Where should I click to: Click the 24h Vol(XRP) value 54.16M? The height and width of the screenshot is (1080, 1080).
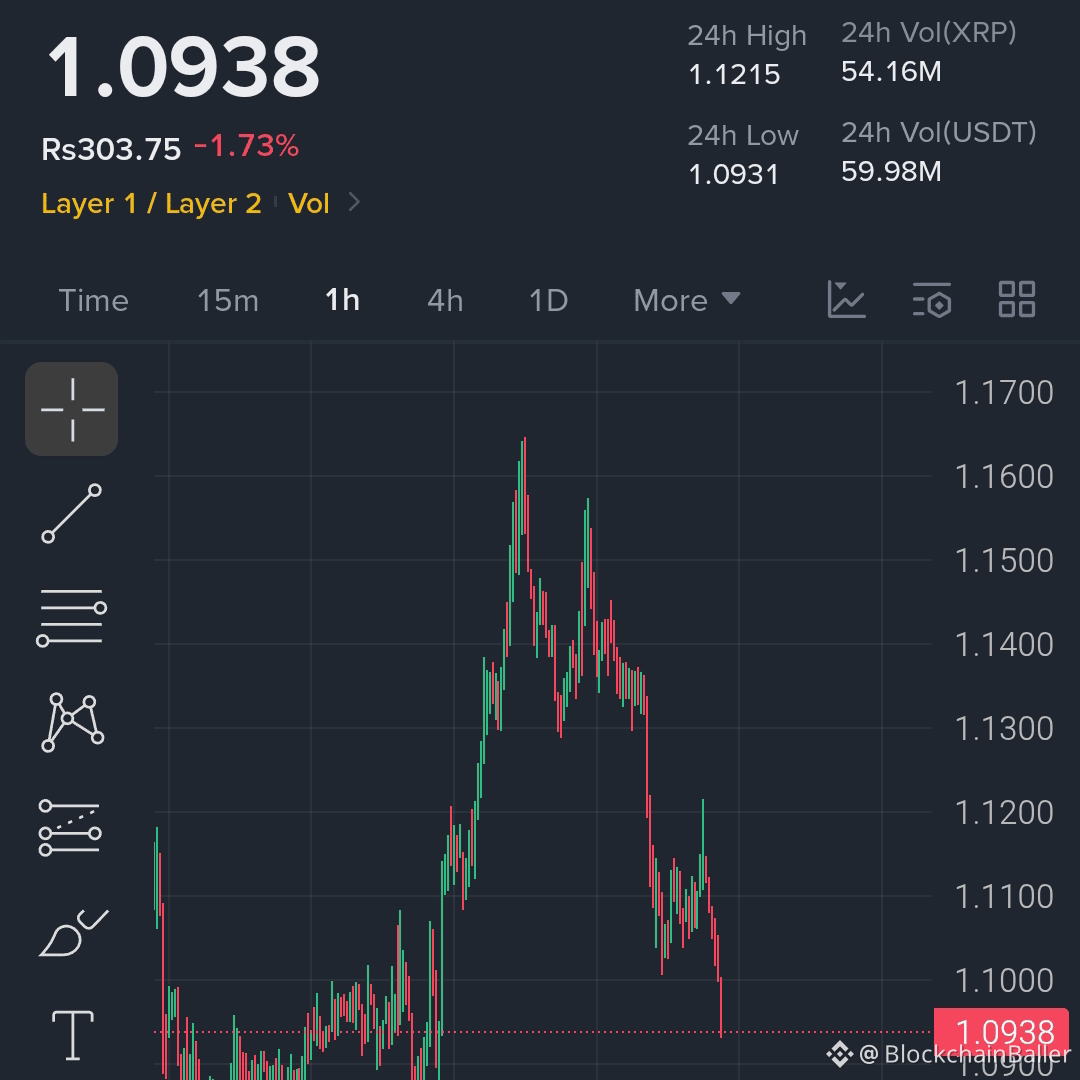tap(891, 72)
